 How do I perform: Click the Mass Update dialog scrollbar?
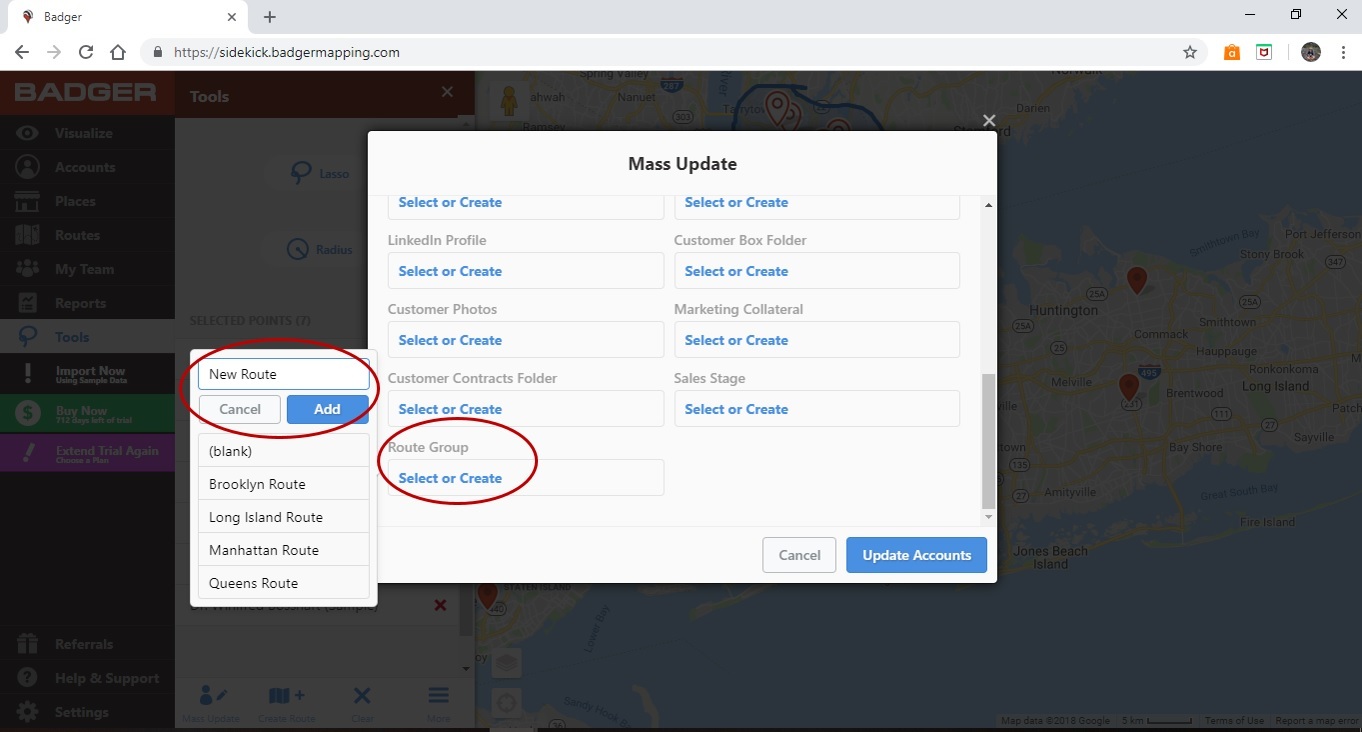point(989,440)
